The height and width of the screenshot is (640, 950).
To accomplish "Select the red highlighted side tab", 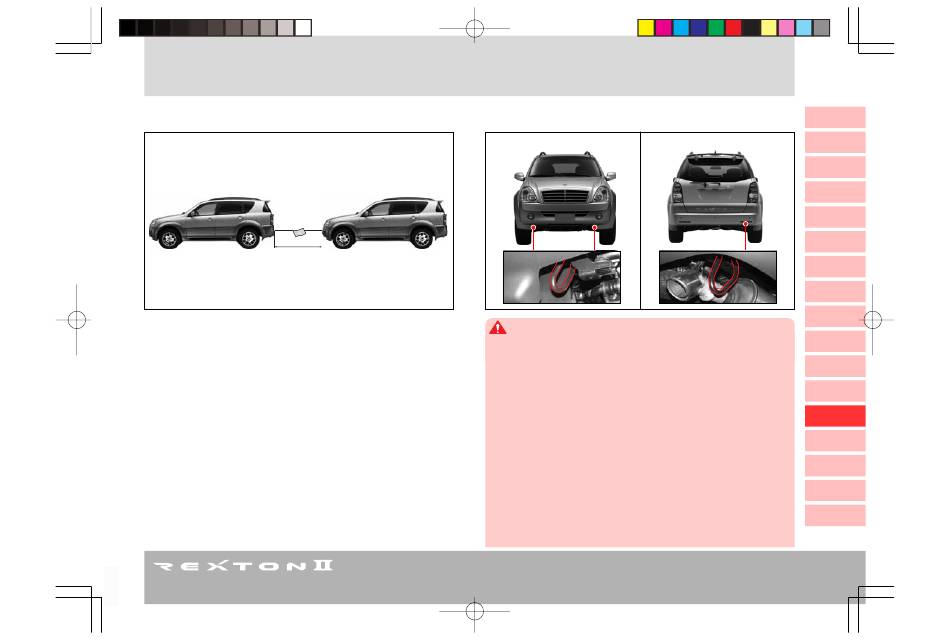I will (835, 416).
